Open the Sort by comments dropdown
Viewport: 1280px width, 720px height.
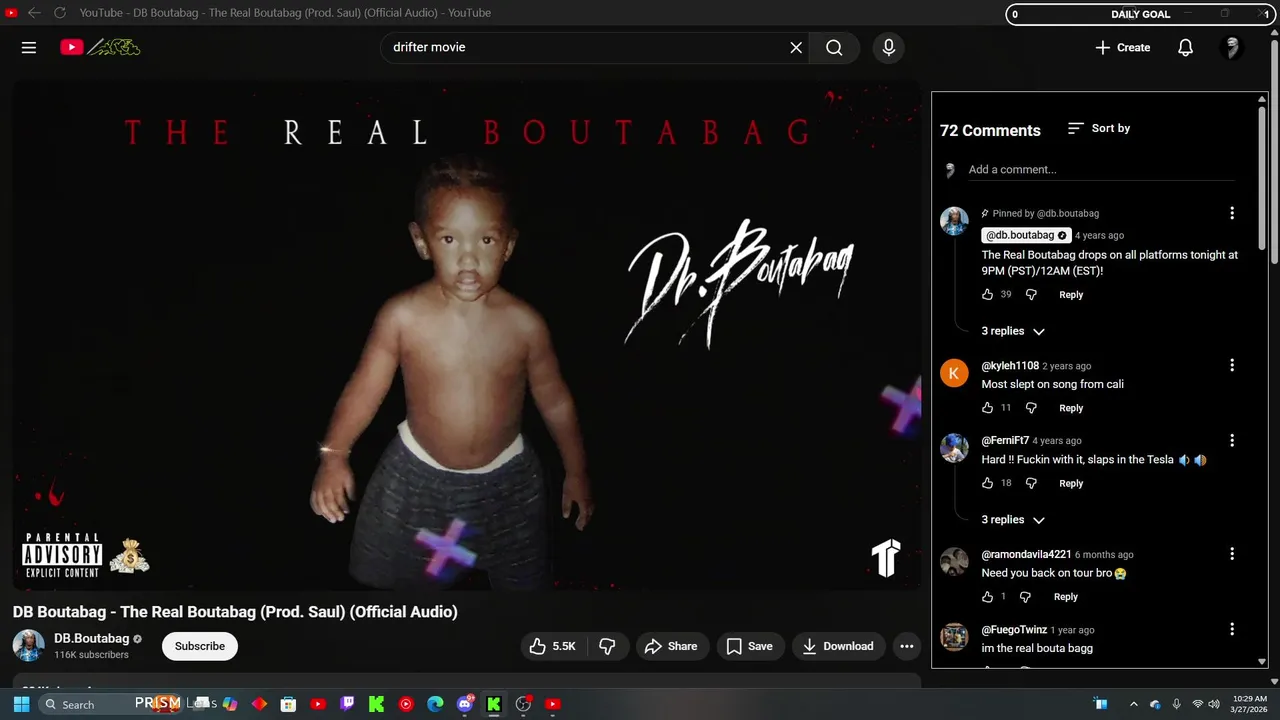(x=1098, y=128)
